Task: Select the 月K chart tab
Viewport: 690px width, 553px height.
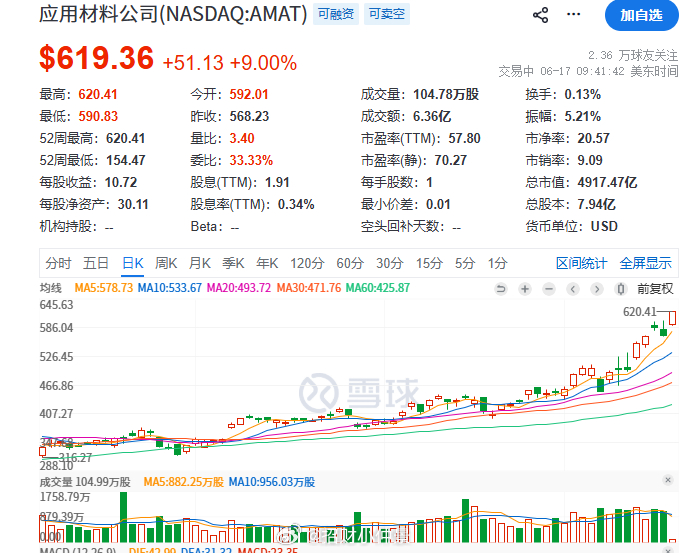Action: [199, 263]
